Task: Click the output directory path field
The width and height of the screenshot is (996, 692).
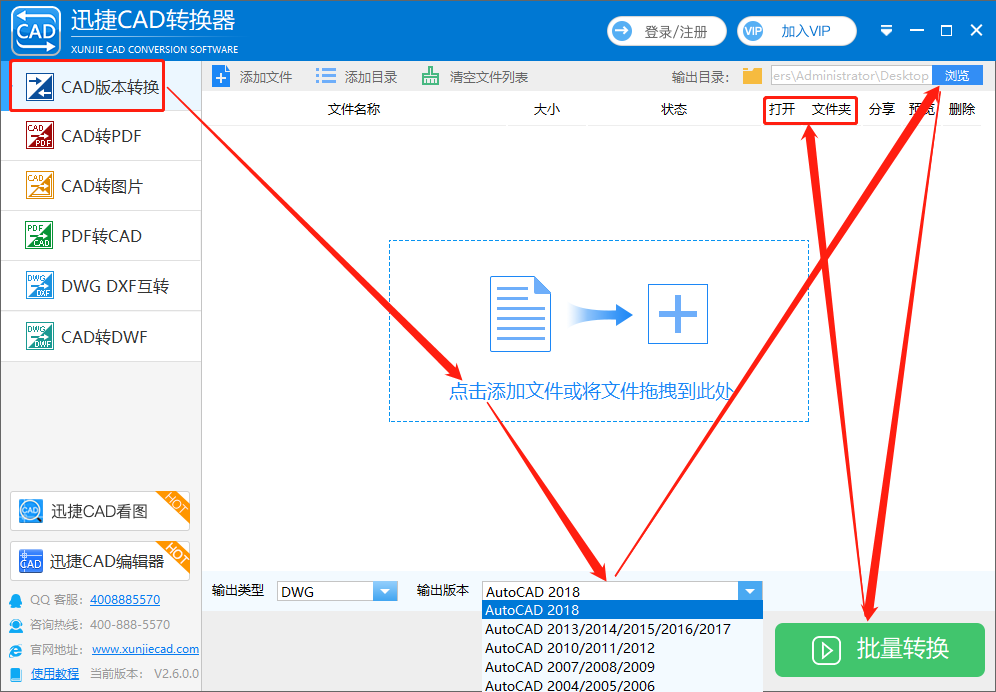Action: 852,76
